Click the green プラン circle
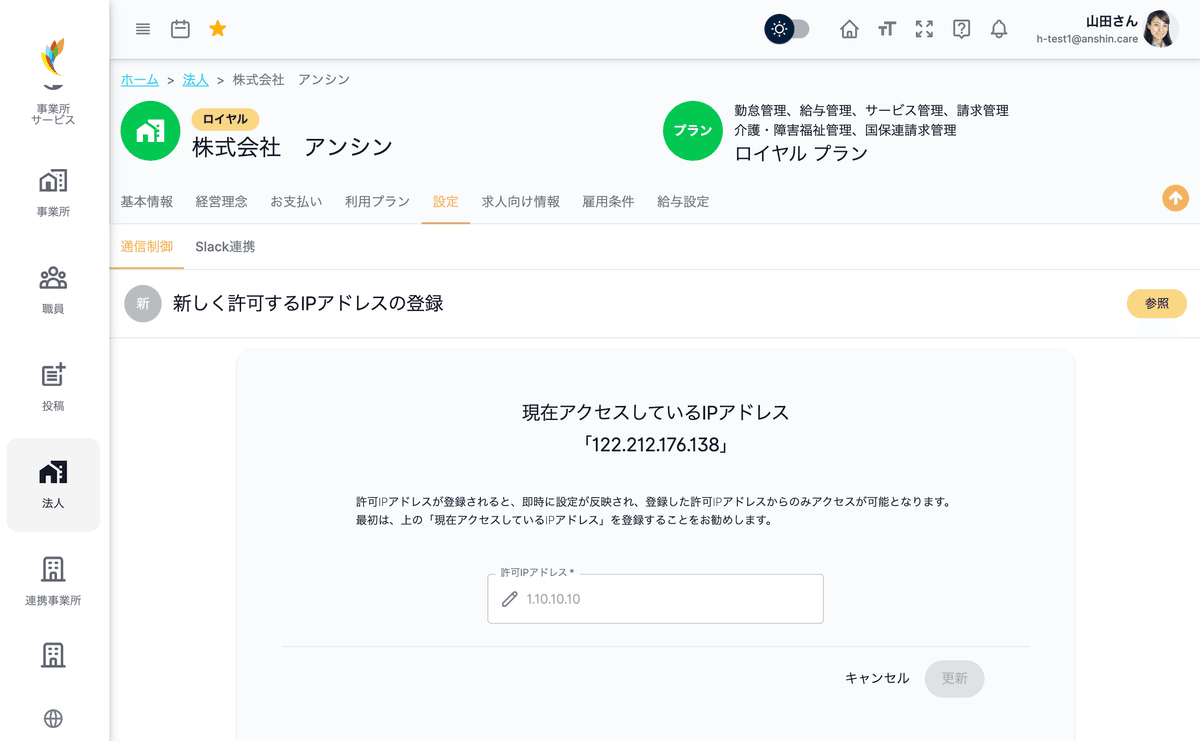Image resolution: width=1200 pixels, height=741 pixels. (x=693, y=131)
